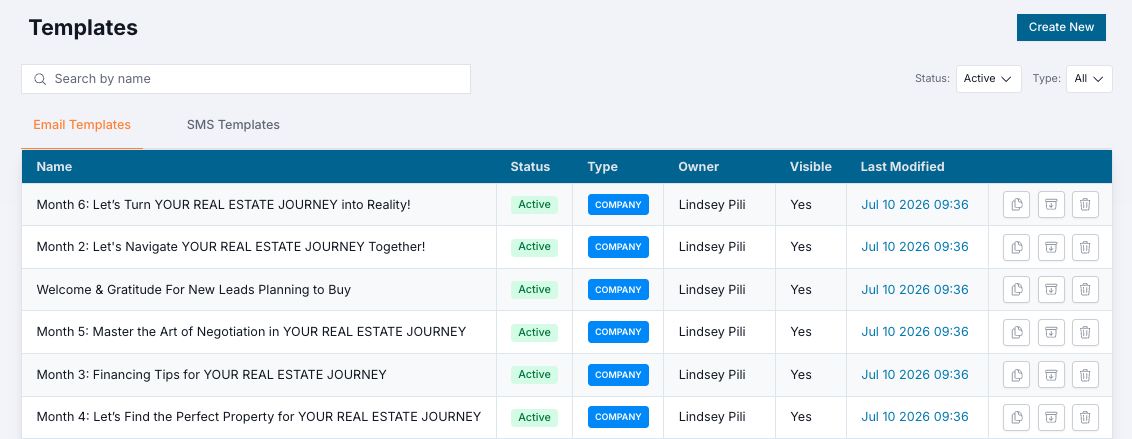Viewport: 1132px width, 439px height.
Task: Select "Month 5: Master the Art of Negotiation" name
Action: click(x=251, y=332)
